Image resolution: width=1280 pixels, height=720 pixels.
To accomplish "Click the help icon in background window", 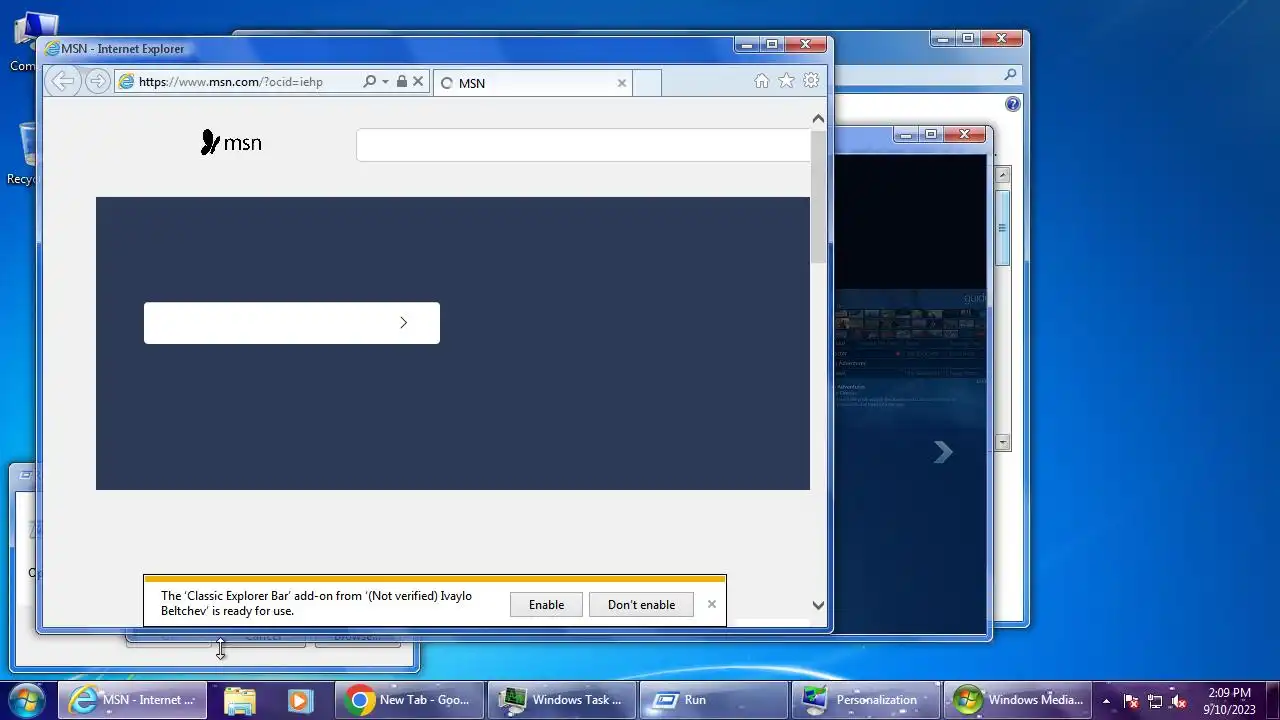I will [x=1013, y=104].
